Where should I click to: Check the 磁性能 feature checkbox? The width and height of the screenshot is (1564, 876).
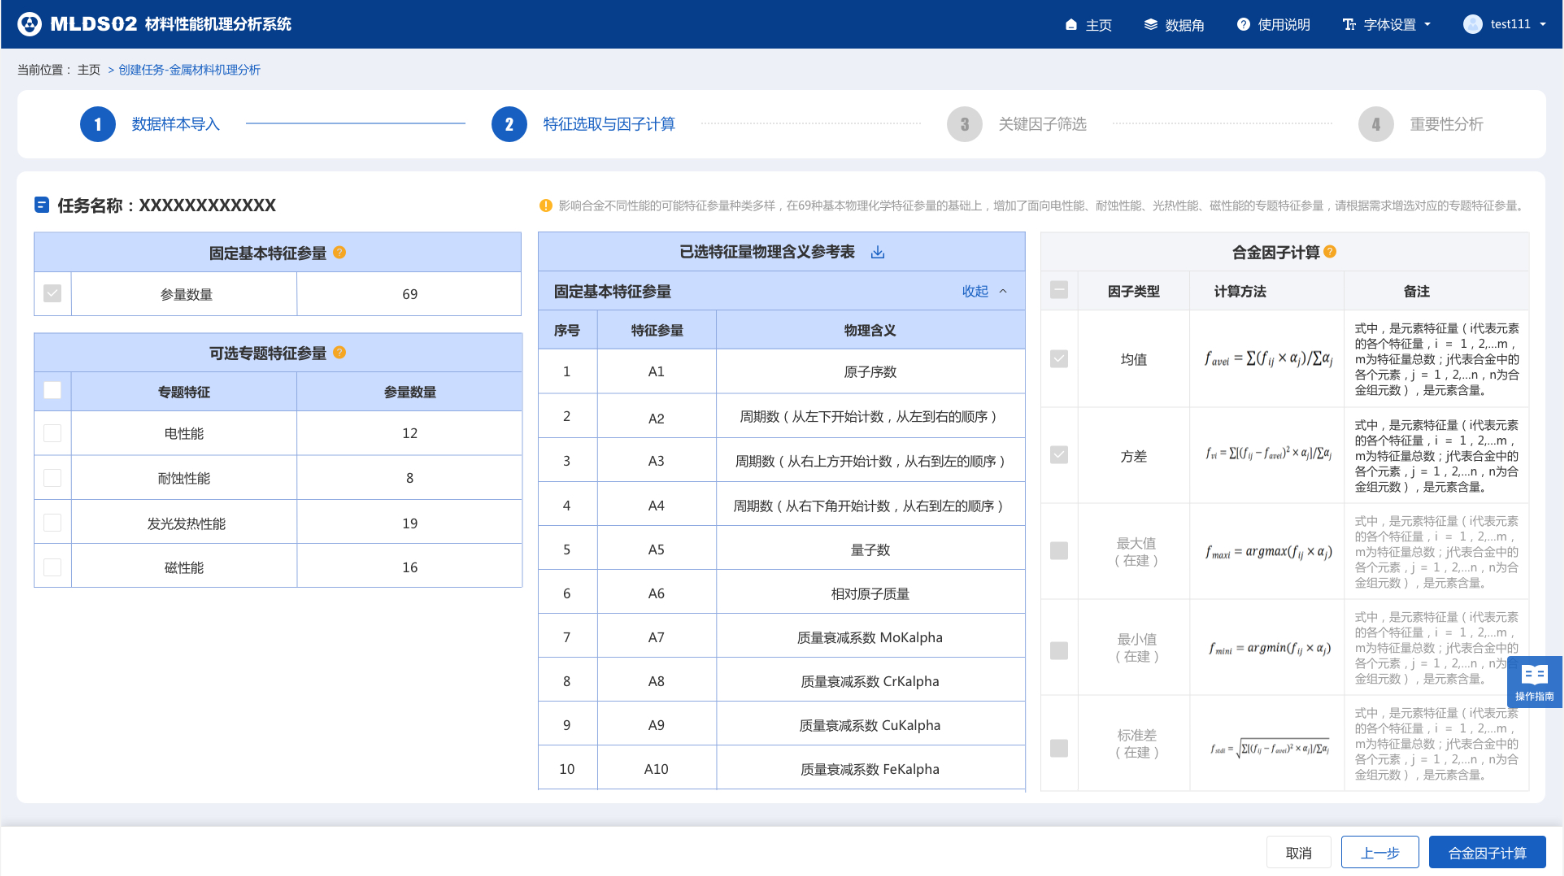(x=53, y=567)
